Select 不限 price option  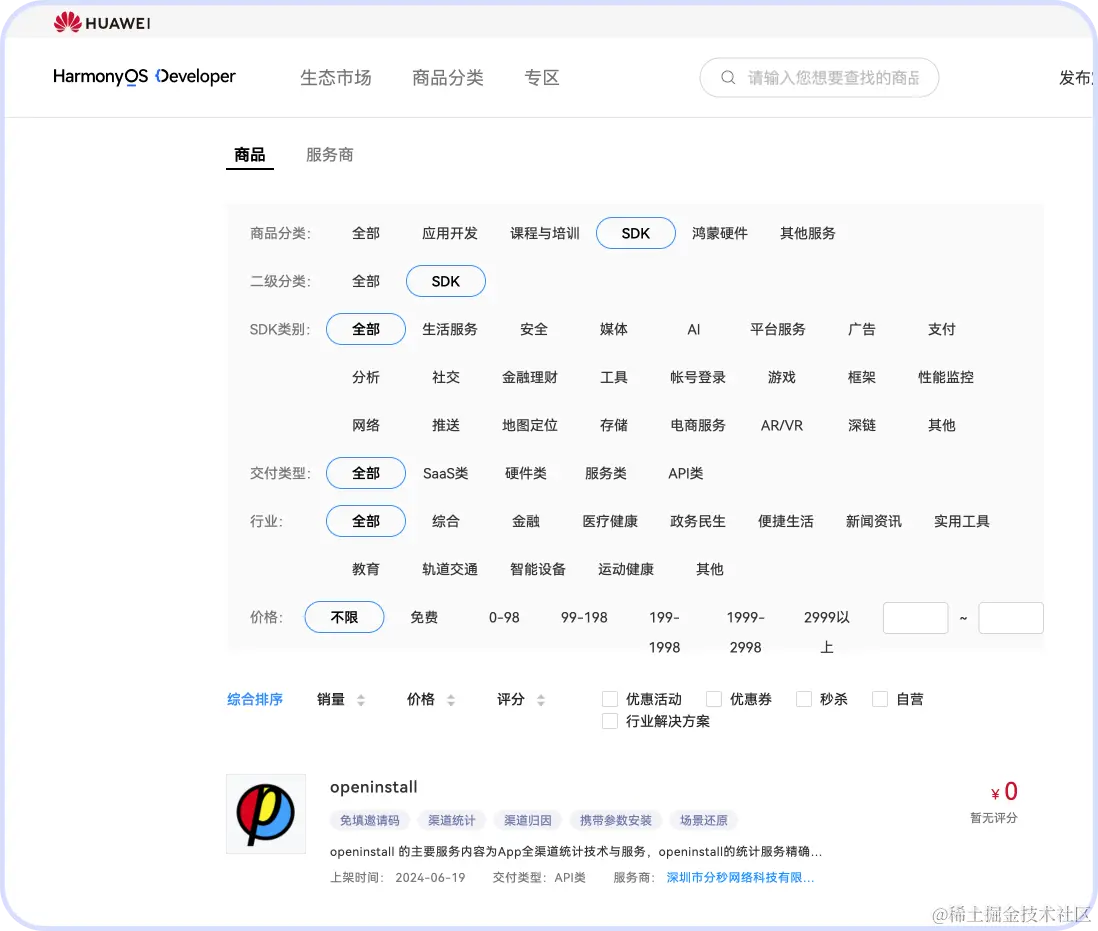(x=345, y=617)
